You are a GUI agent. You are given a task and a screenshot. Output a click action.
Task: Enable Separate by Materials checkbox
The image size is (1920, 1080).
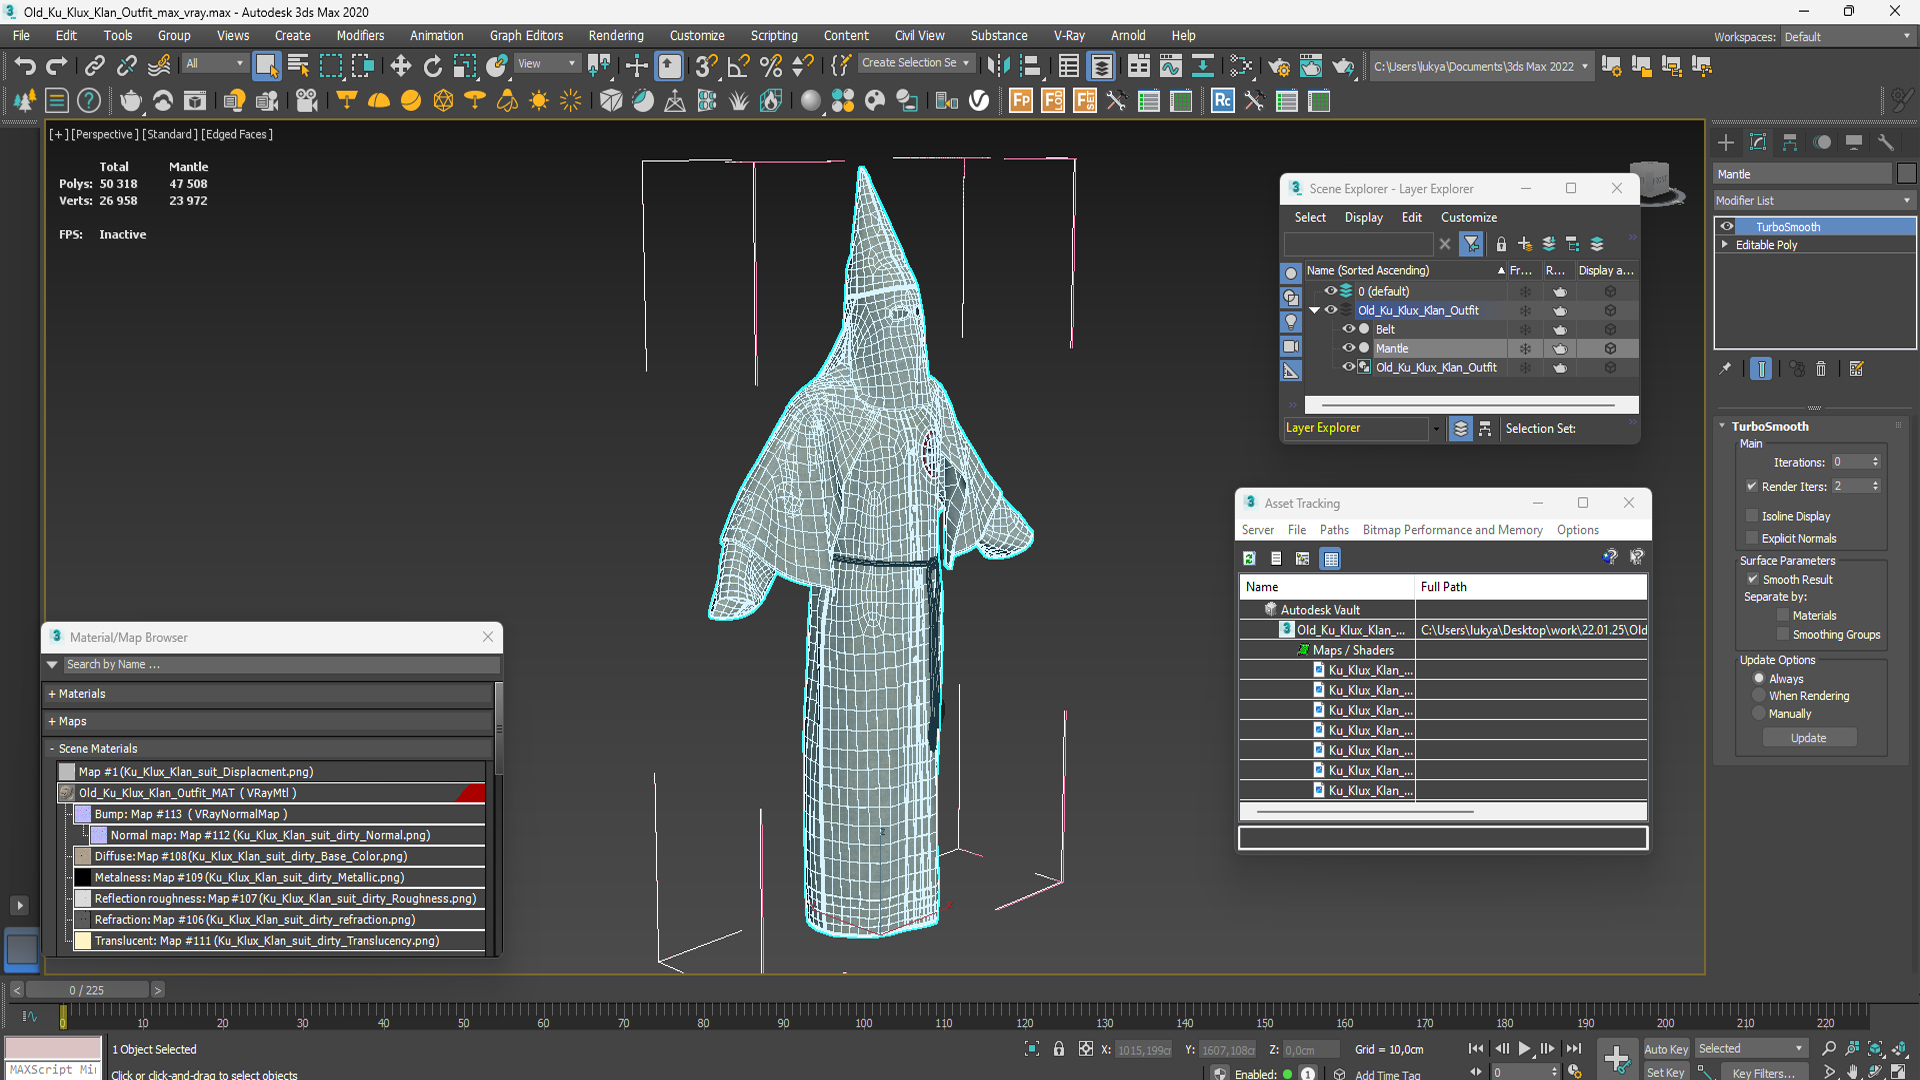coord(1783,615)
